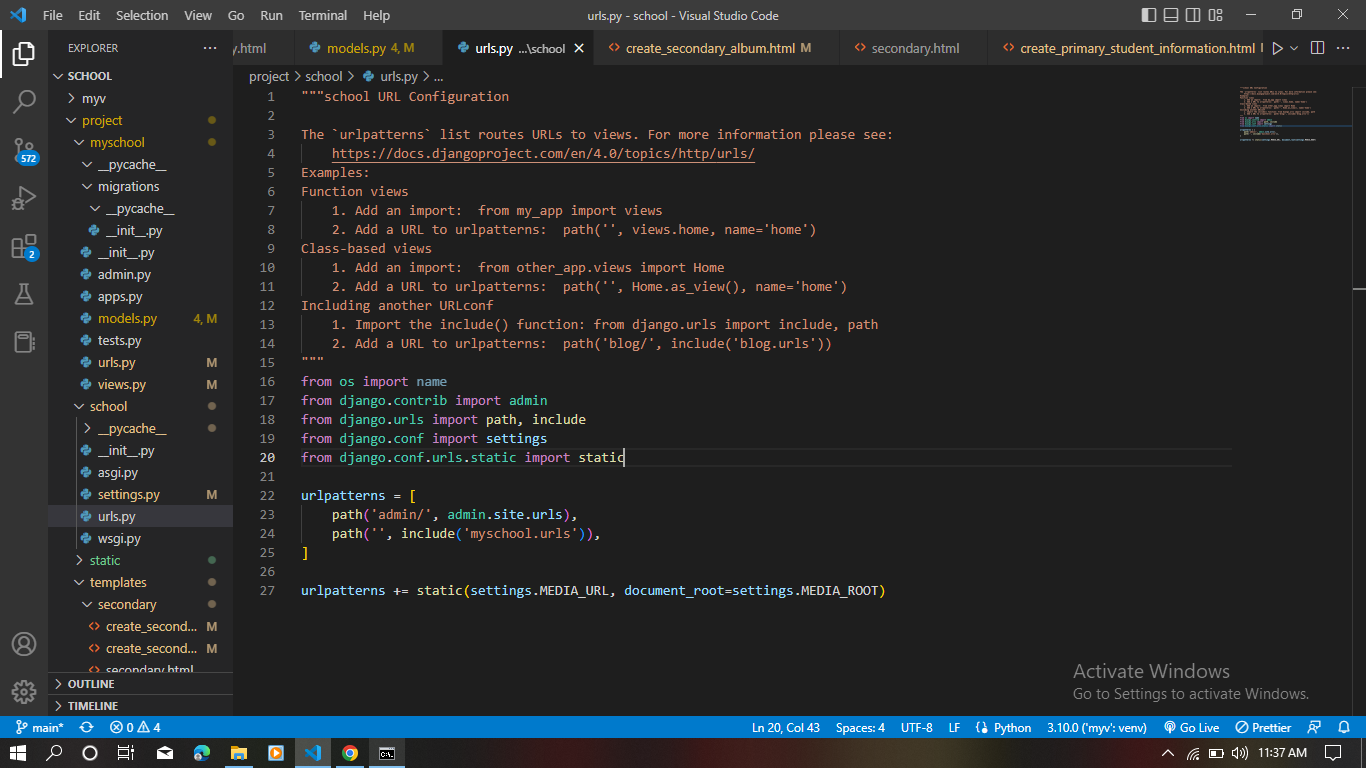Image resolution: width=1366 pixels, height=768 pixels.
Task: Collapse the project folder
Action: coord(141,120)
